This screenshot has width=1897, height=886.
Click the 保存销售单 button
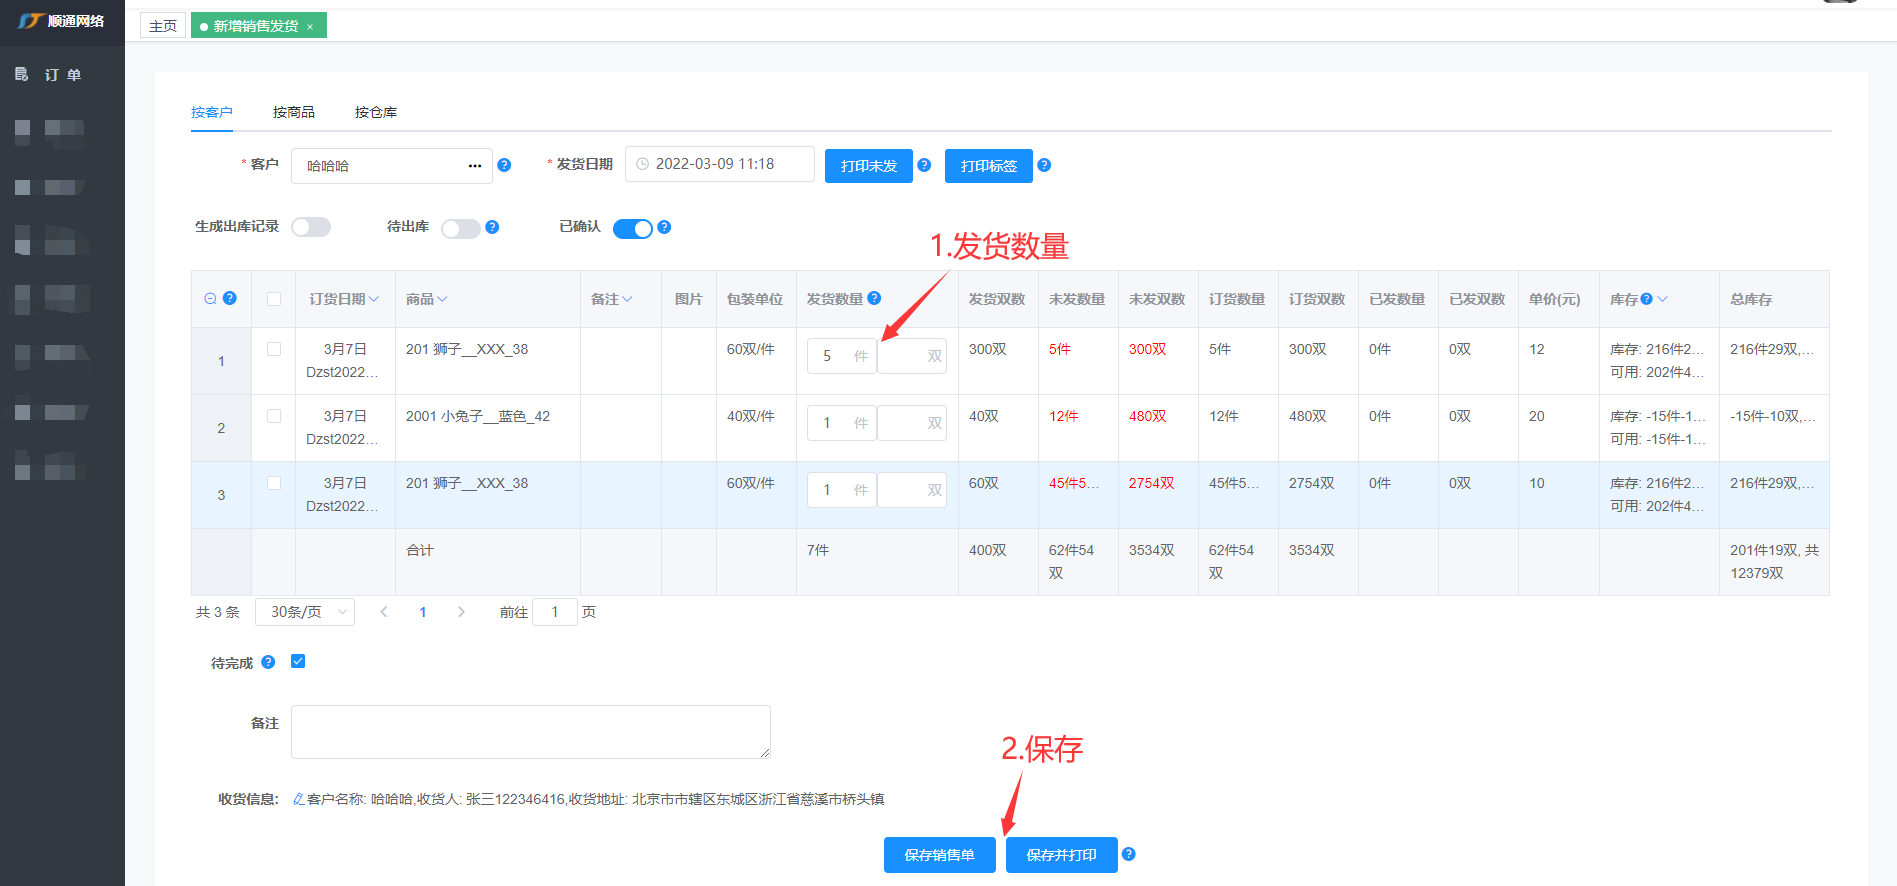pyautogui.click(x=939, y=855)
